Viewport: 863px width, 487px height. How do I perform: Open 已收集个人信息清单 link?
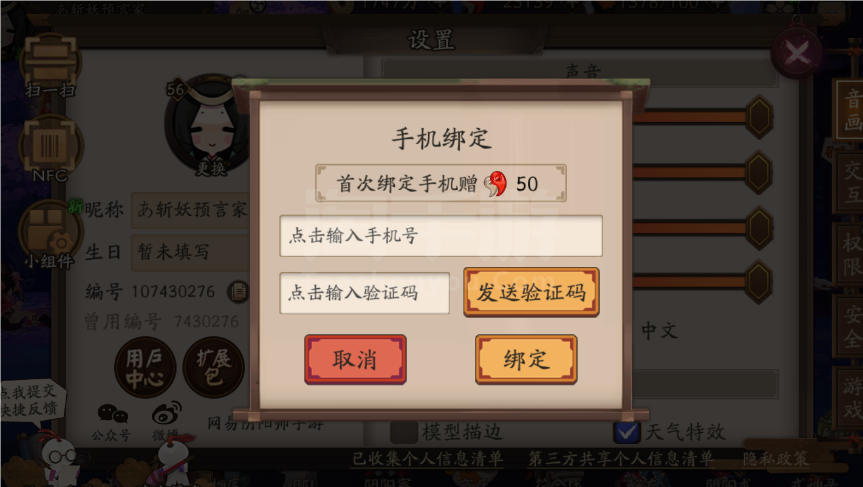428,458
